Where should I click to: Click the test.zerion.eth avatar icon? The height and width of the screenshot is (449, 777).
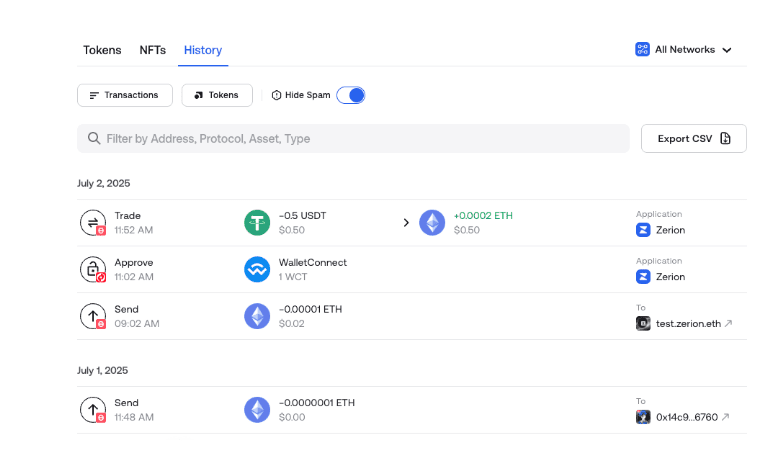pos(643,324)
